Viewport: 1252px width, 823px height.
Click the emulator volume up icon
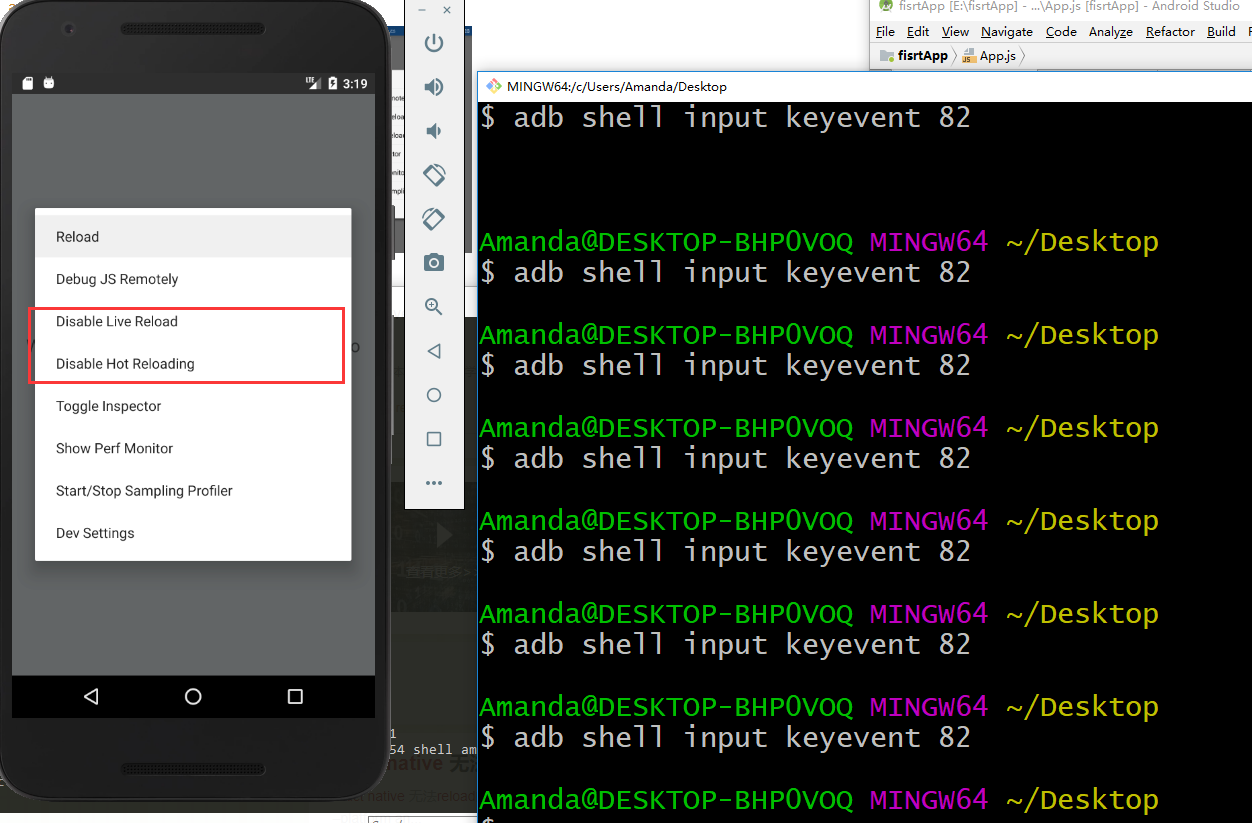pos(434,87)
